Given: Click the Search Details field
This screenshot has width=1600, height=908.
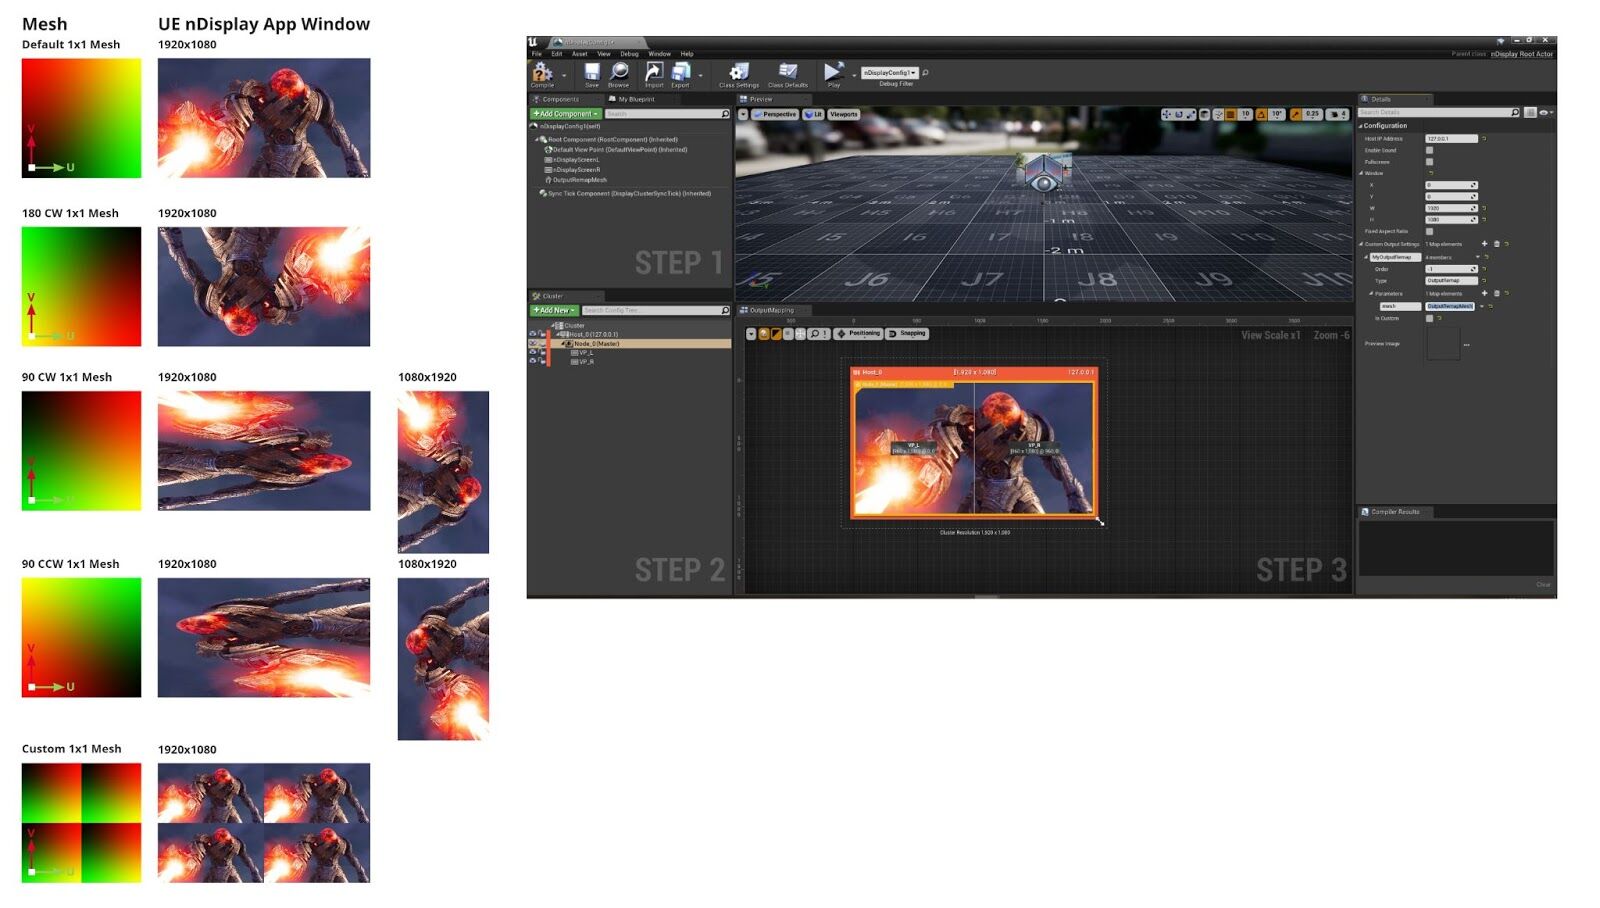Looking at the screenshot, I should (1439, 112).
